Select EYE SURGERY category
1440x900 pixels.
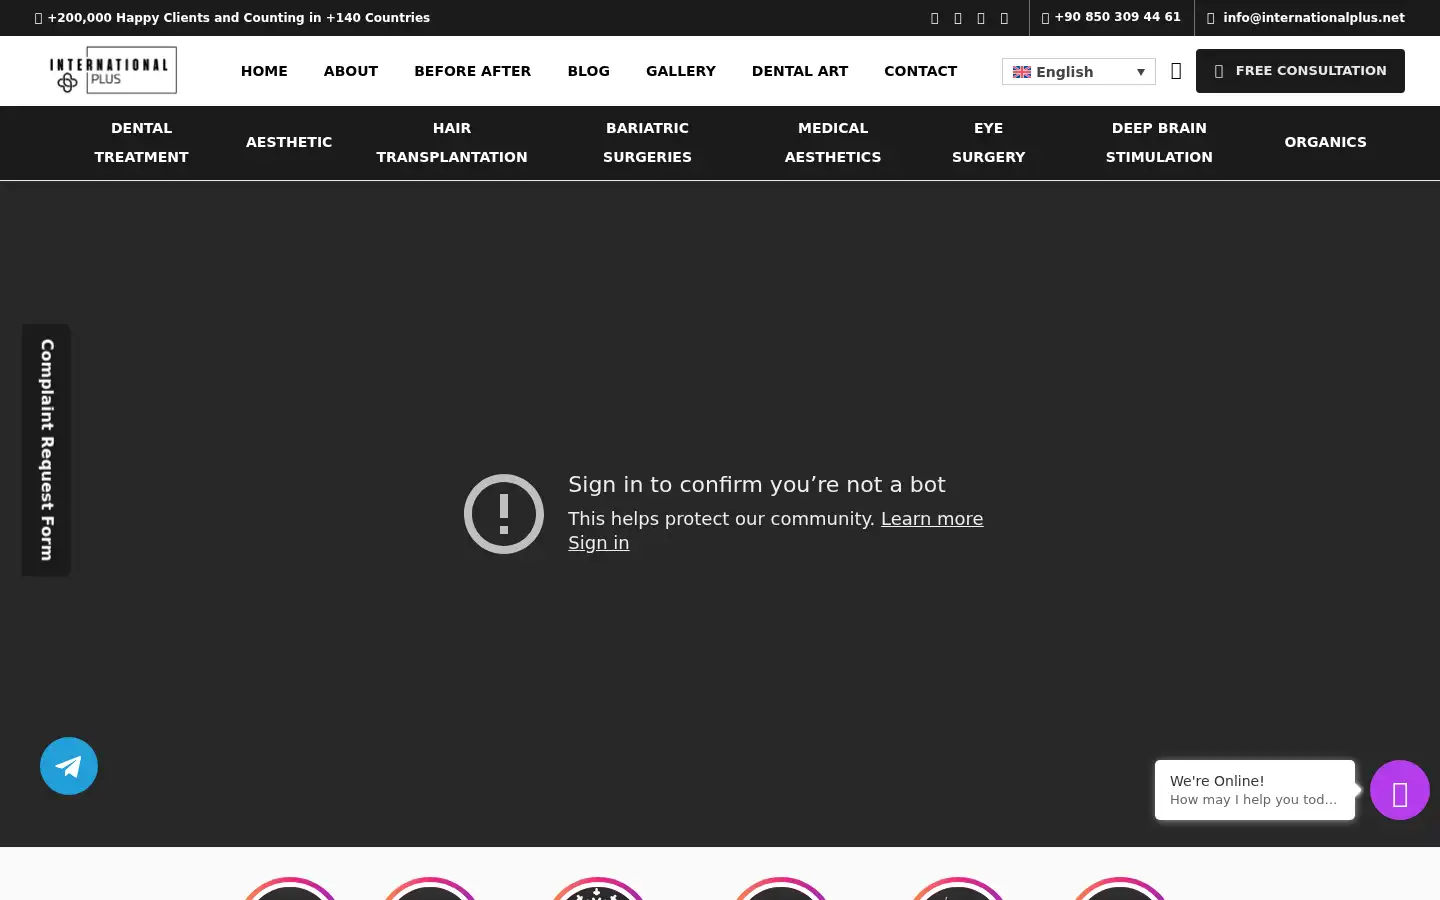(988, 143)
